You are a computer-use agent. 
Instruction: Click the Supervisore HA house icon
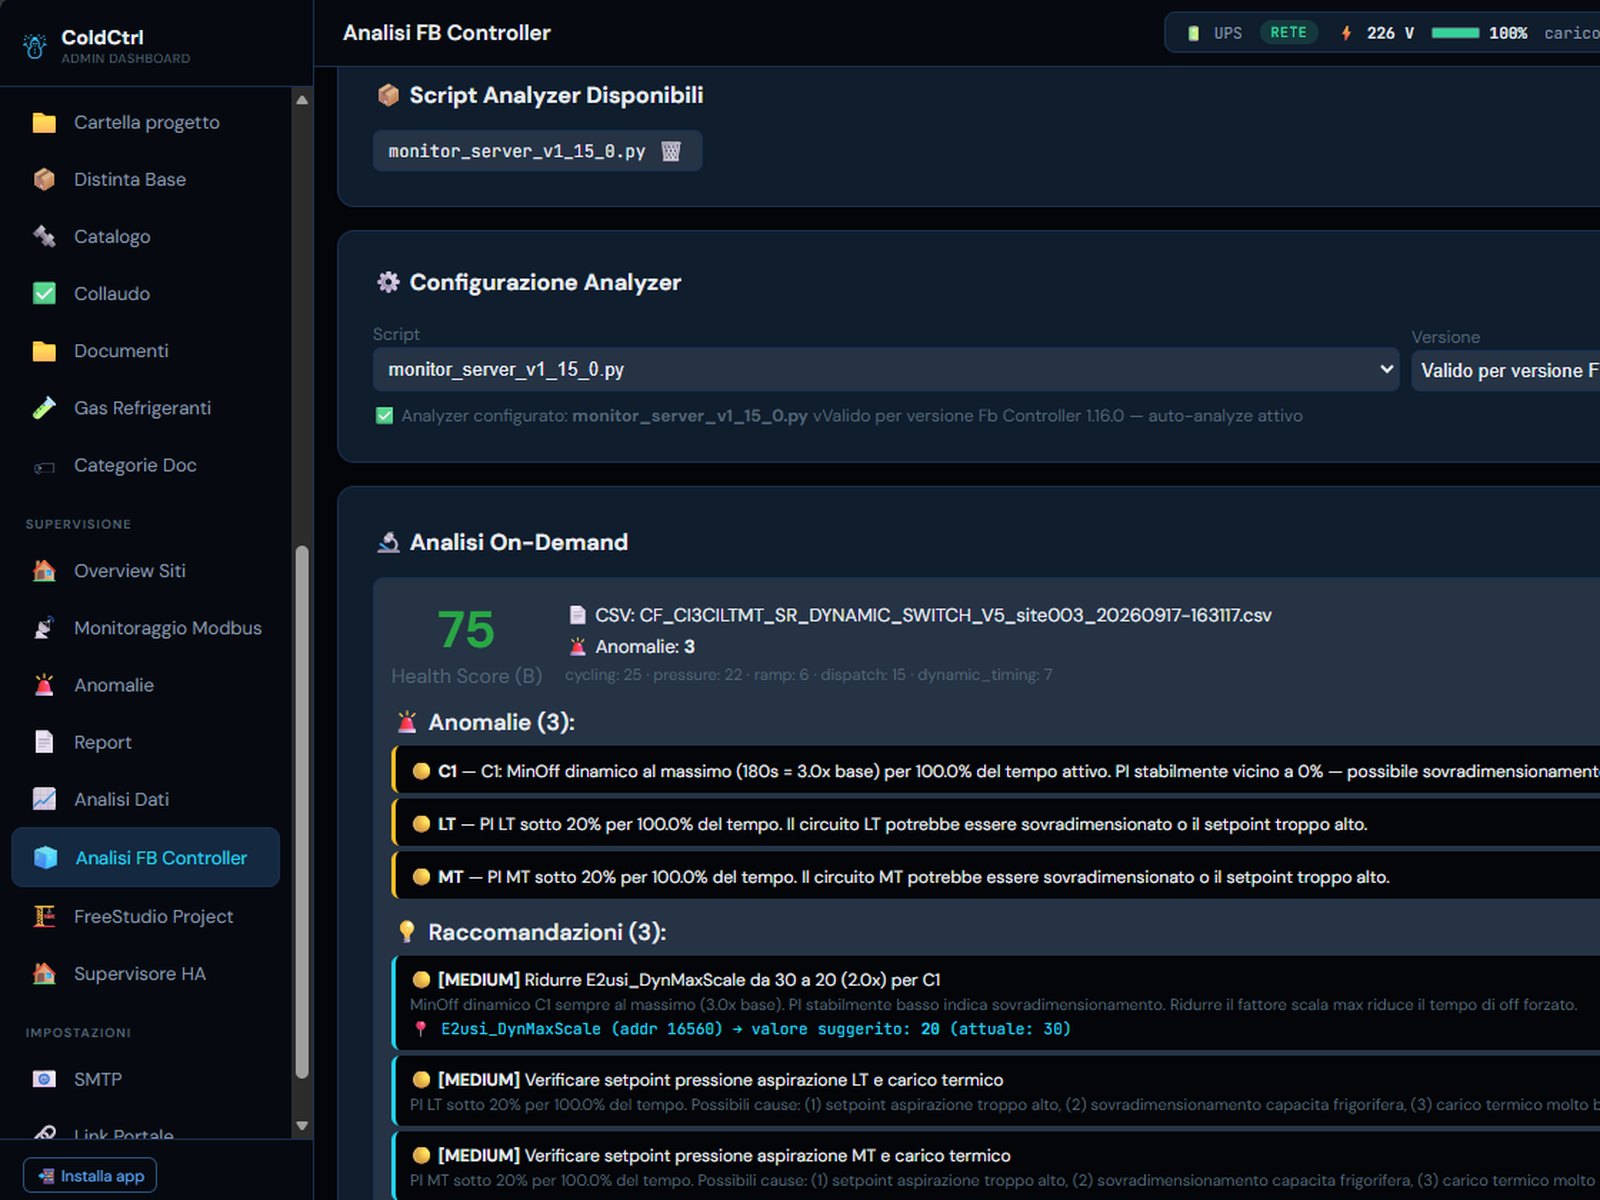click(x=44, y=973)
